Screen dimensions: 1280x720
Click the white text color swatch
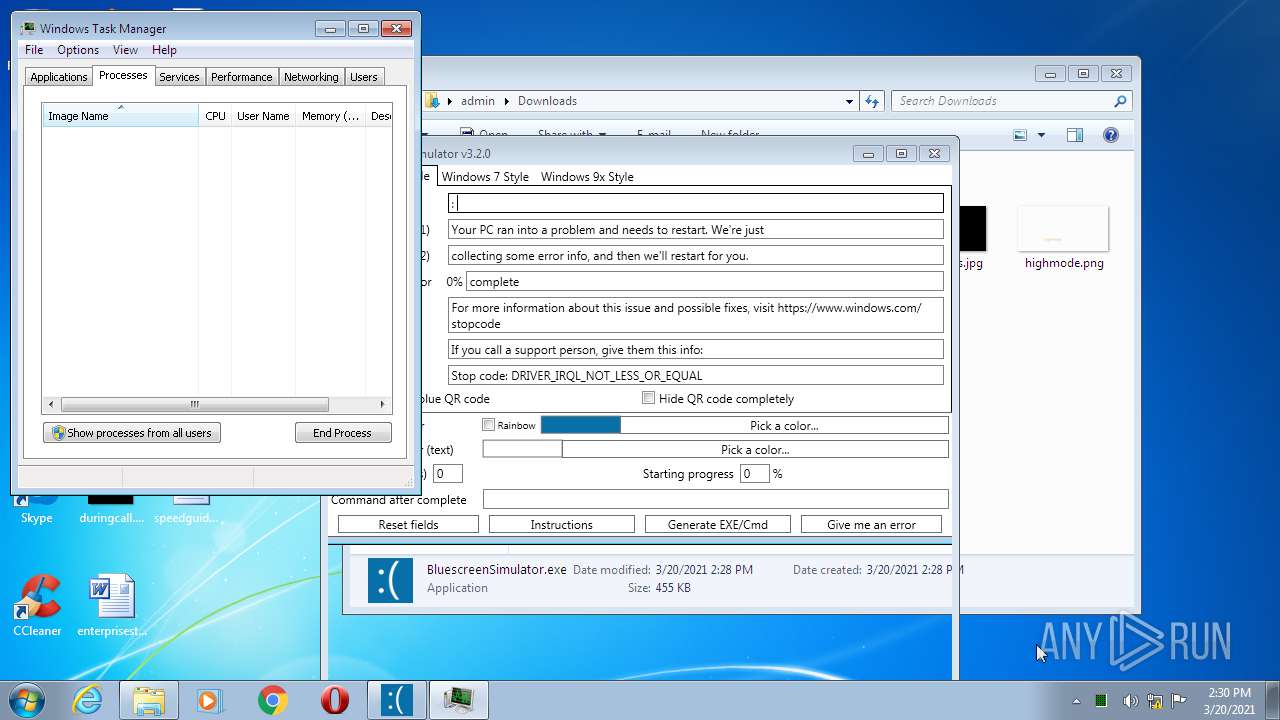pos(522,450)
